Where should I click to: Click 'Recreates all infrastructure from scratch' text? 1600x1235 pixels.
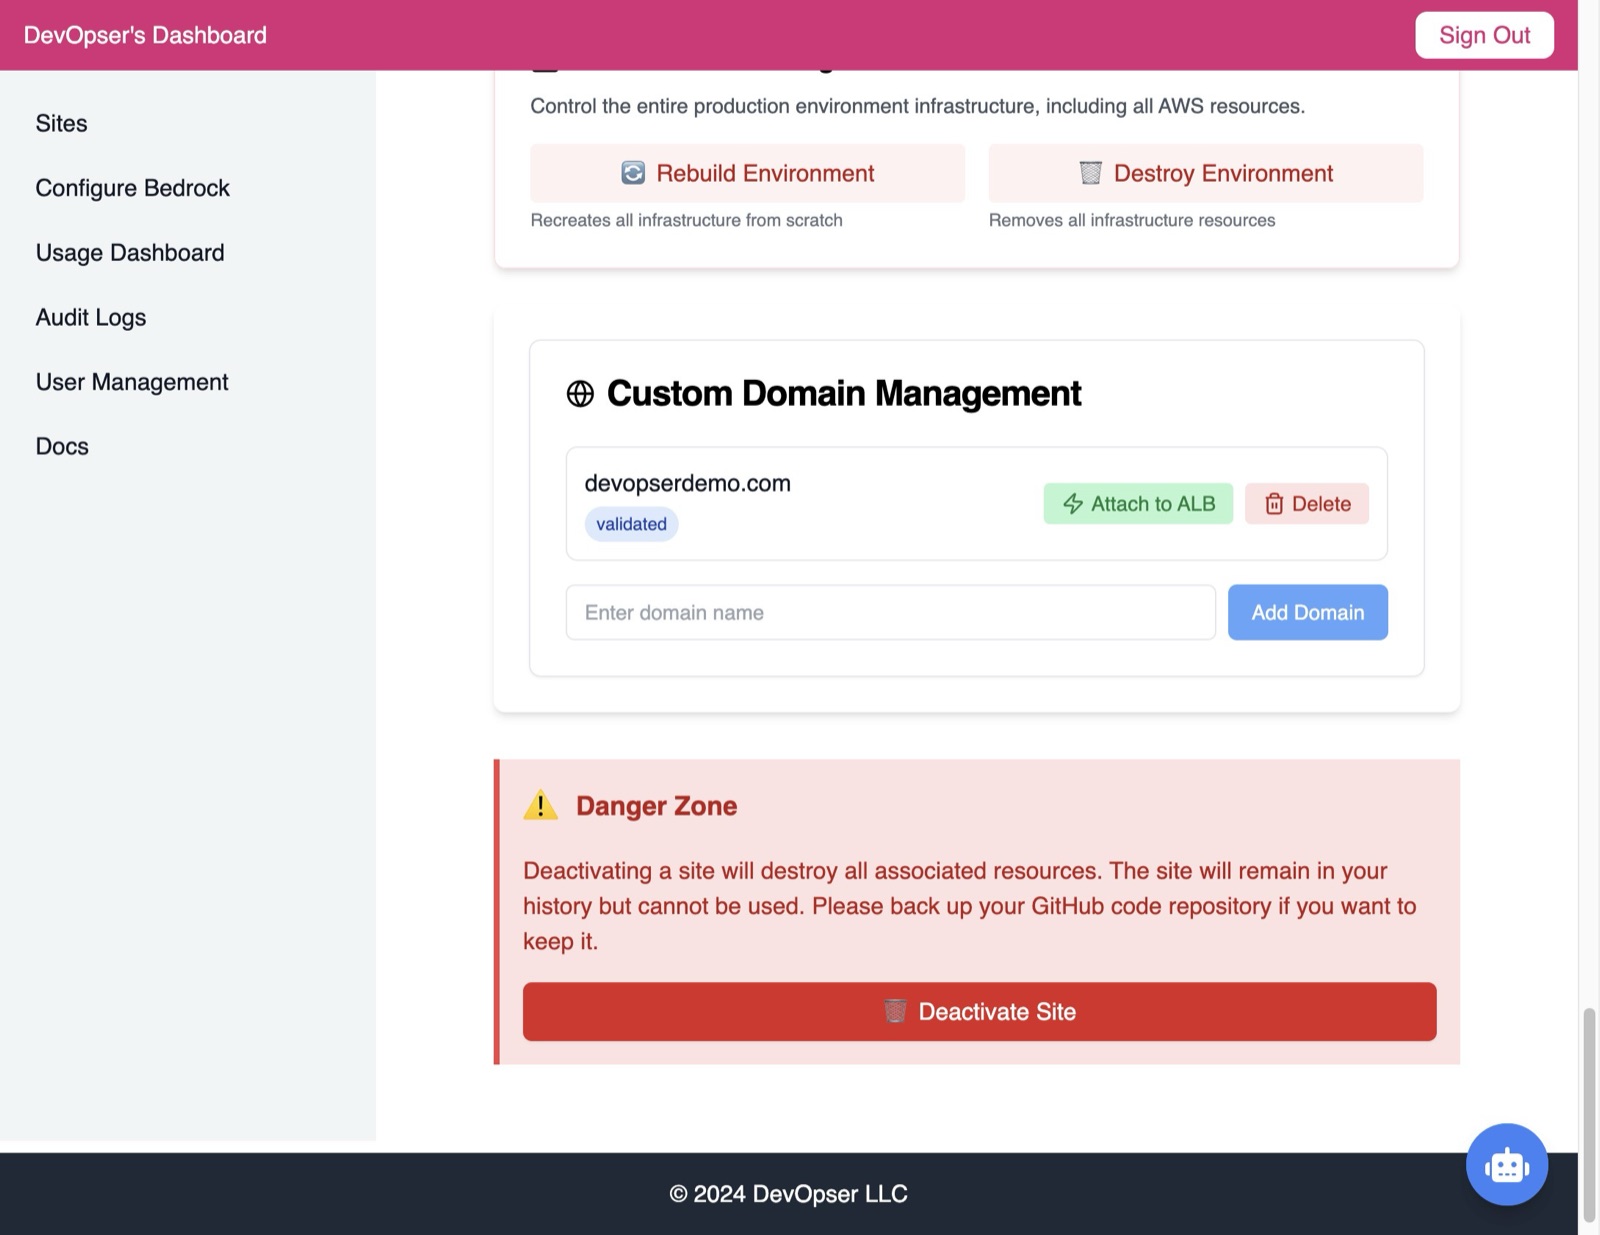click(x=686, y=220)
